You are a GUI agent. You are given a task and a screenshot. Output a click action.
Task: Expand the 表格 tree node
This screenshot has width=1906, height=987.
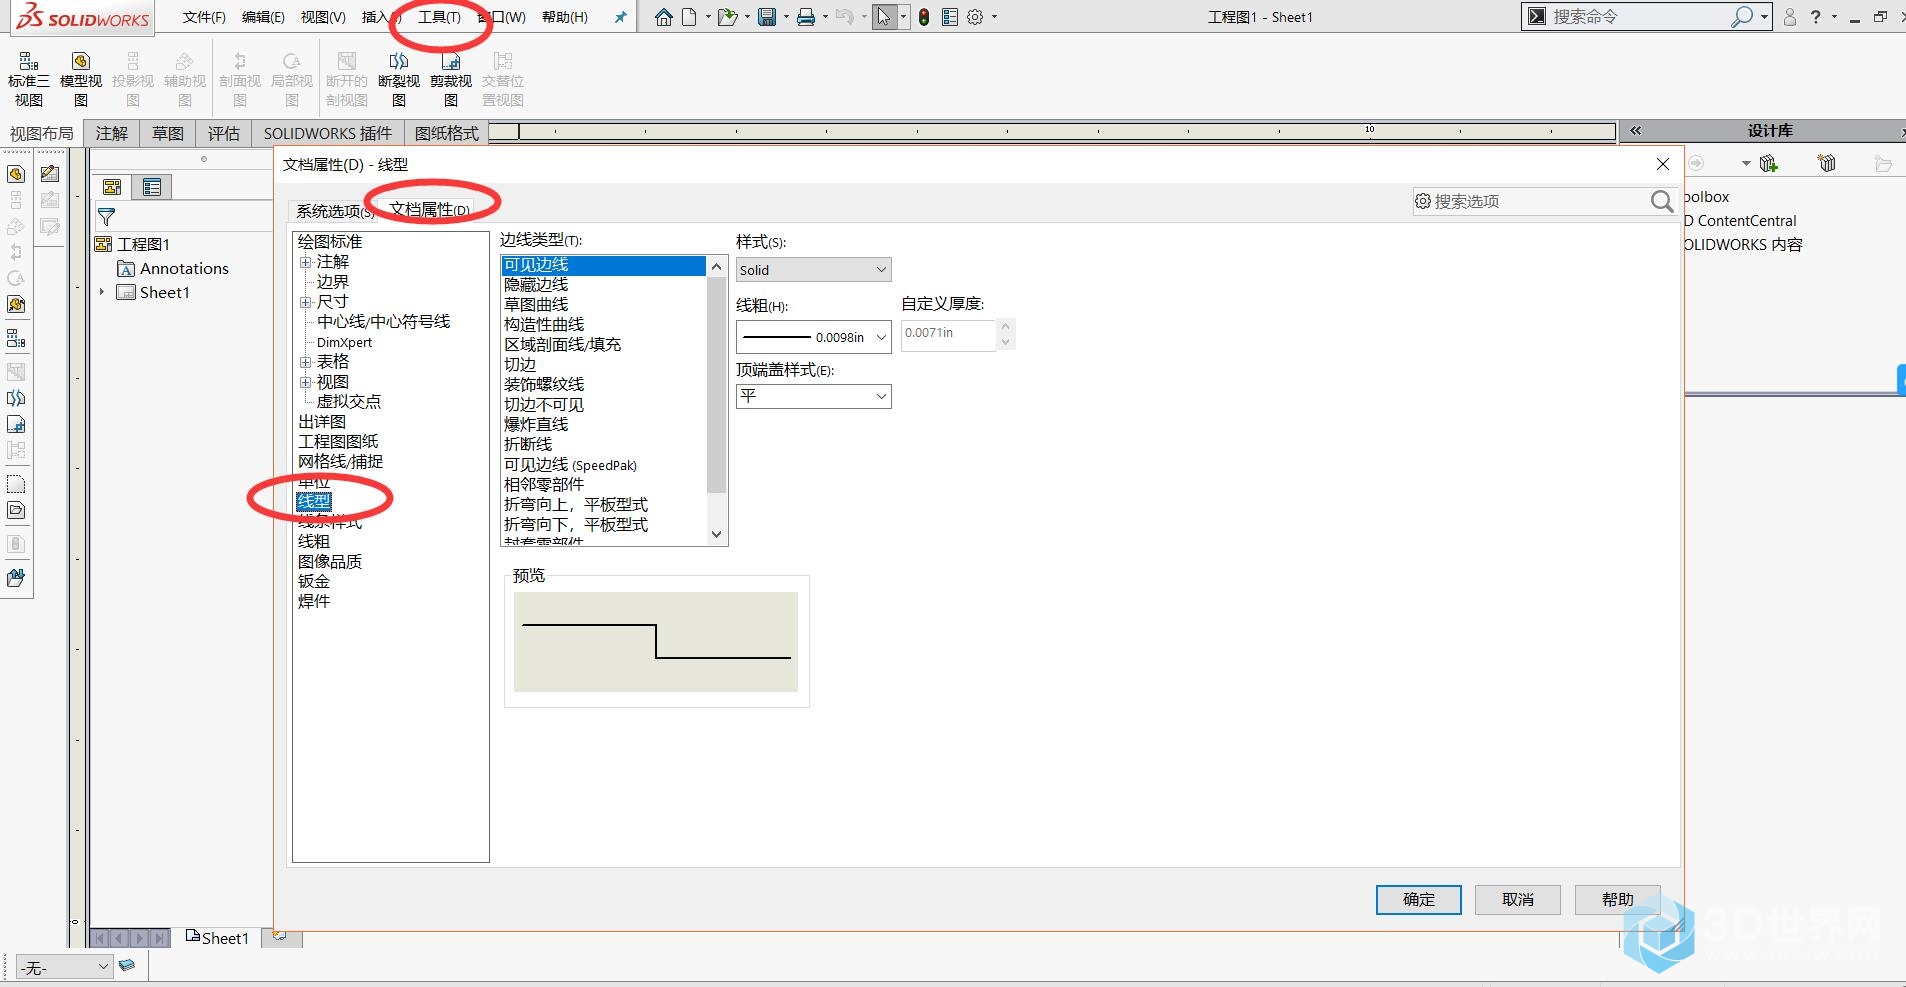(x=306, y=362)
